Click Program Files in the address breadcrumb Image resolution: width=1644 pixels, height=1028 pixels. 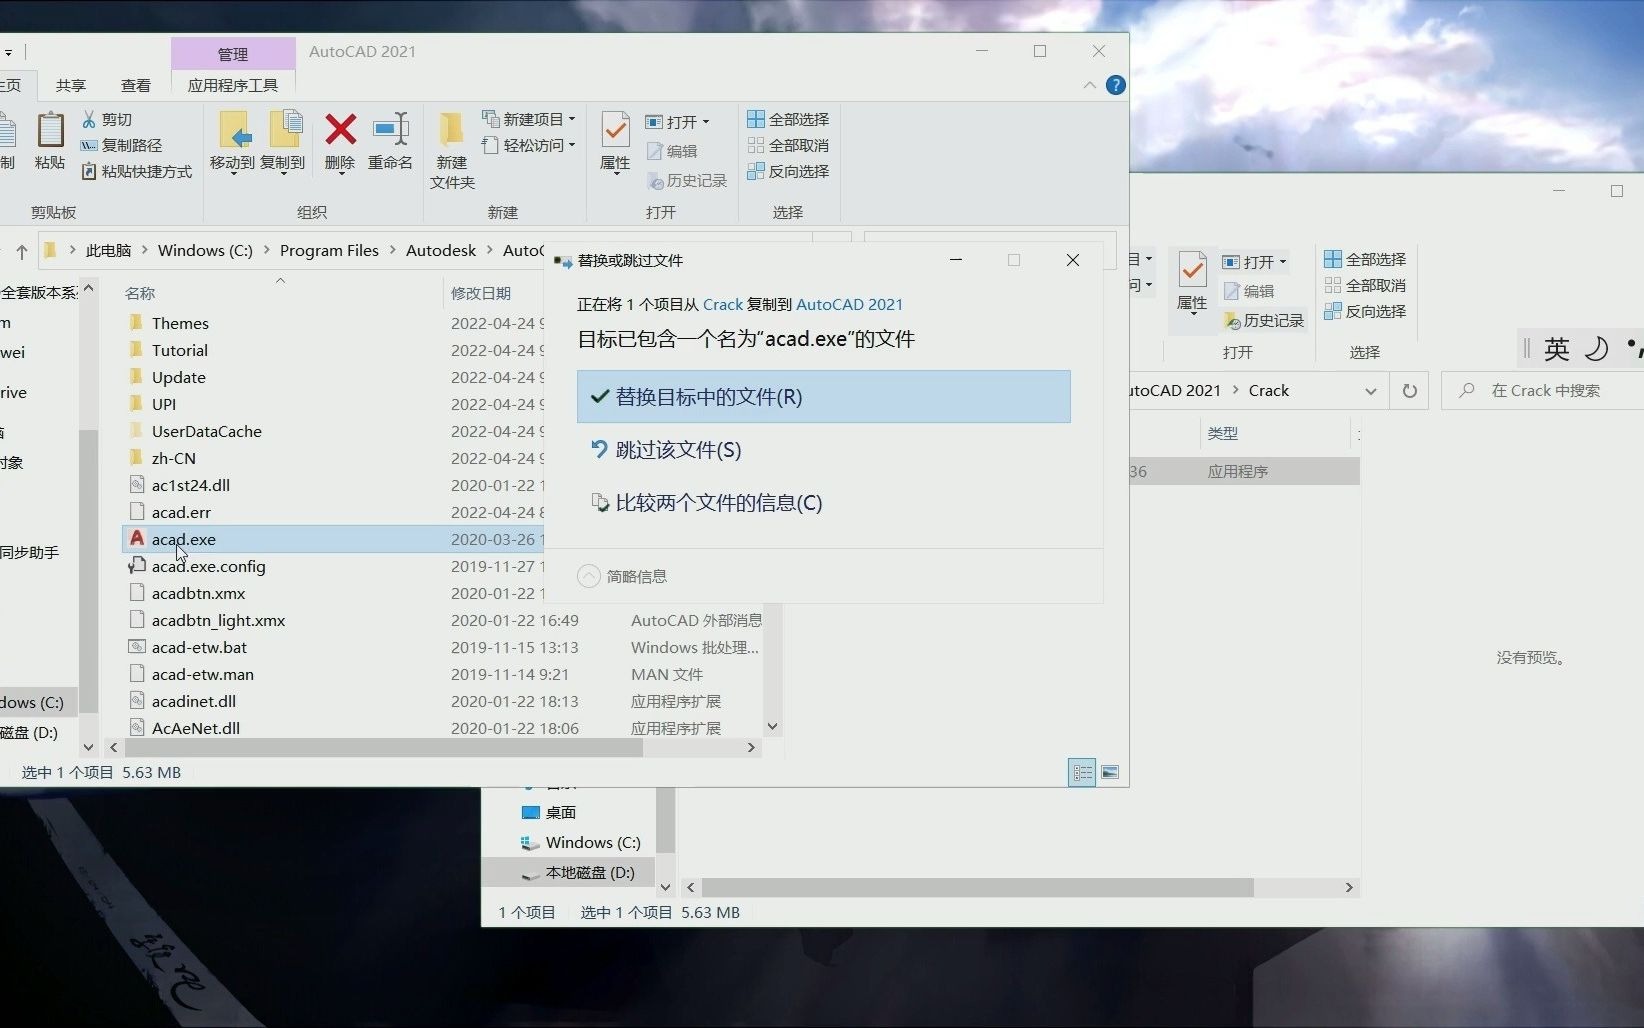[329, 251]
